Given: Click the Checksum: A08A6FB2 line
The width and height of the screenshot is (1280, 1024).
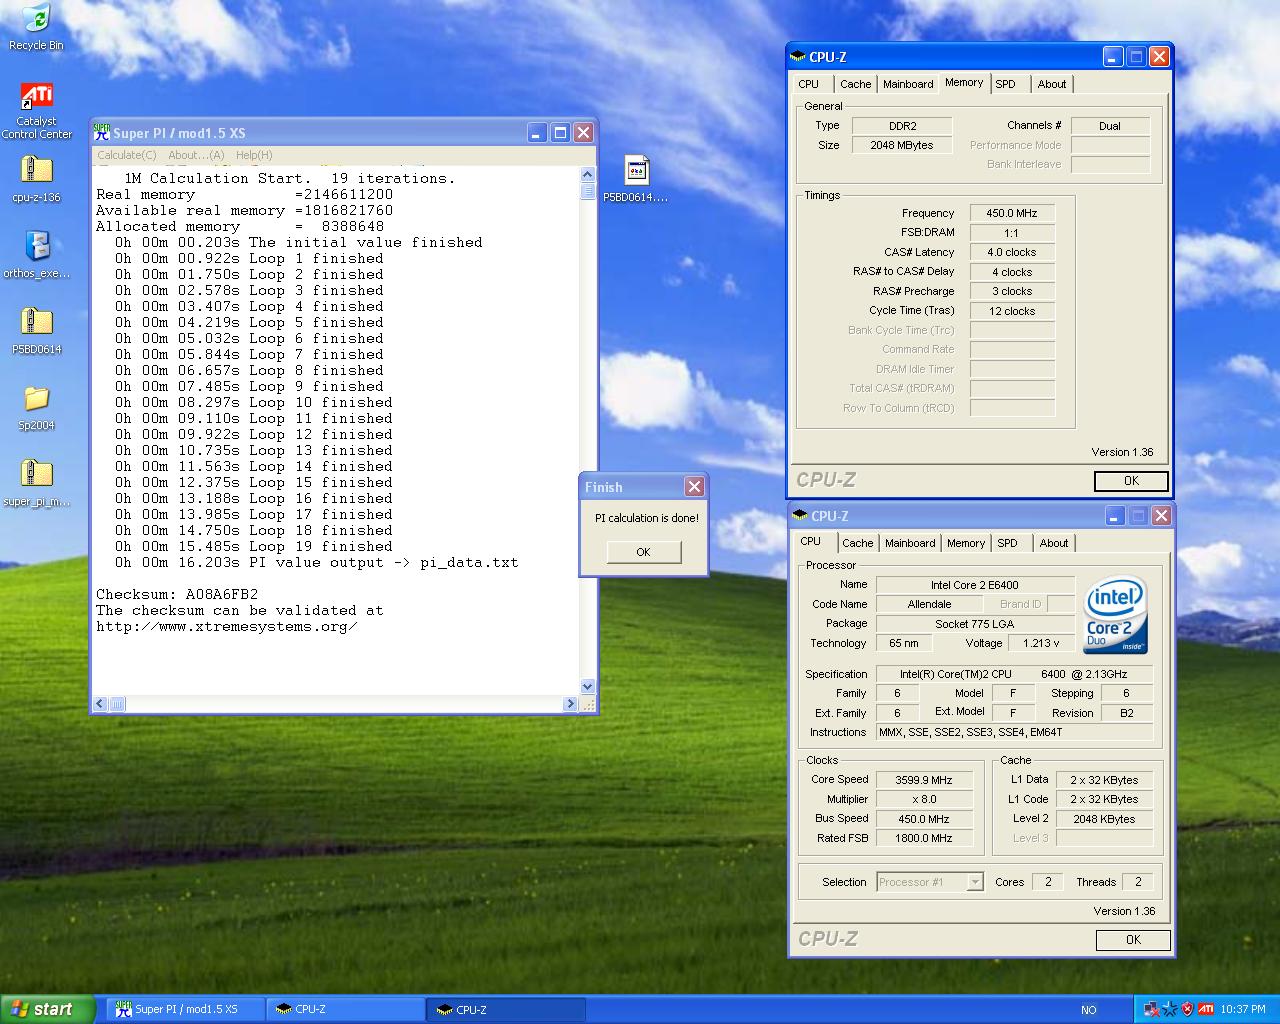Looking at the screenshot, I should 177,594.
